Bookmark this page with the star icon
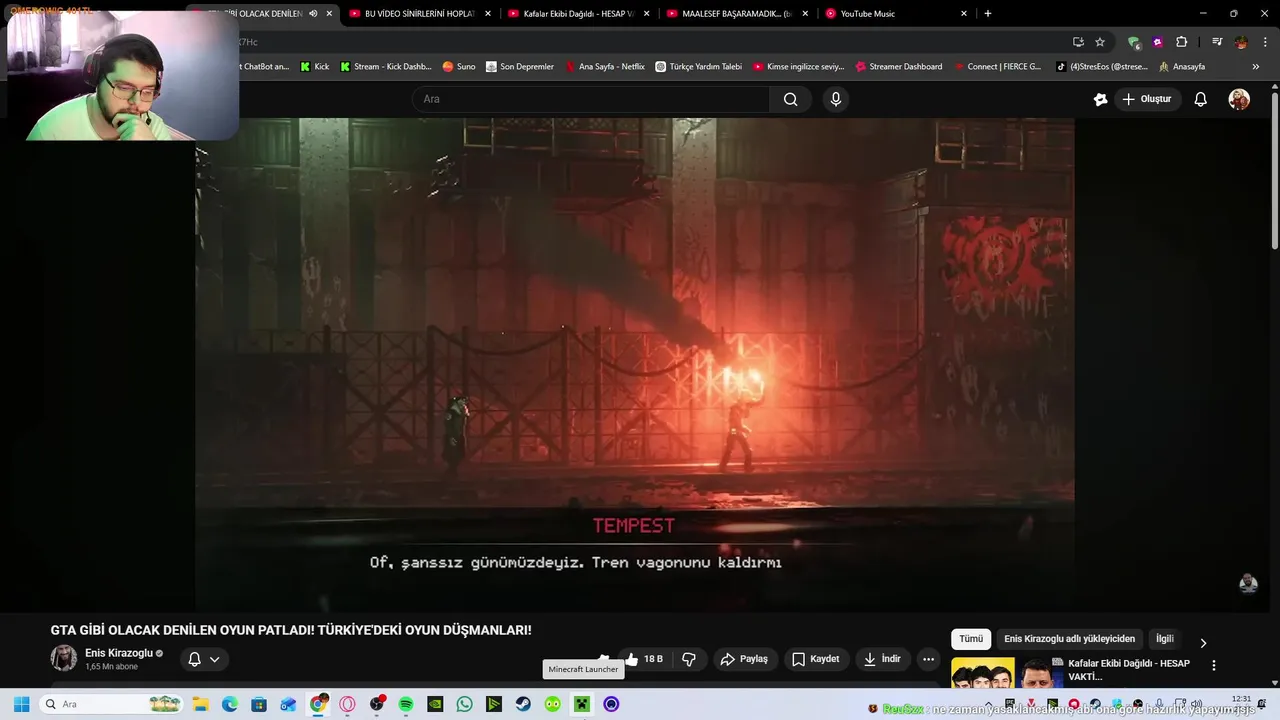 coord(1100,42)
